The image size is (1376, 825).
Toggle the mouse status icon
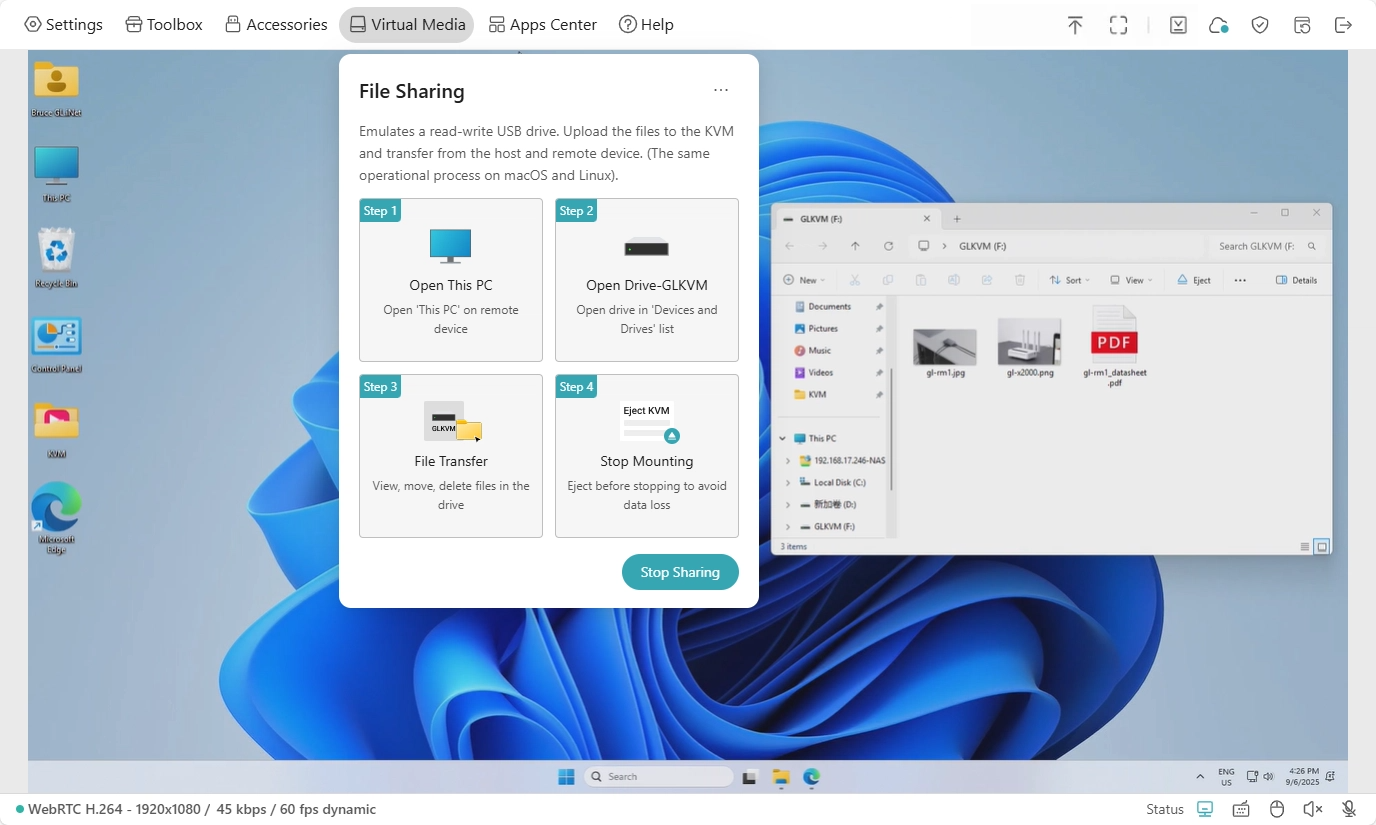pos(1276,809)
